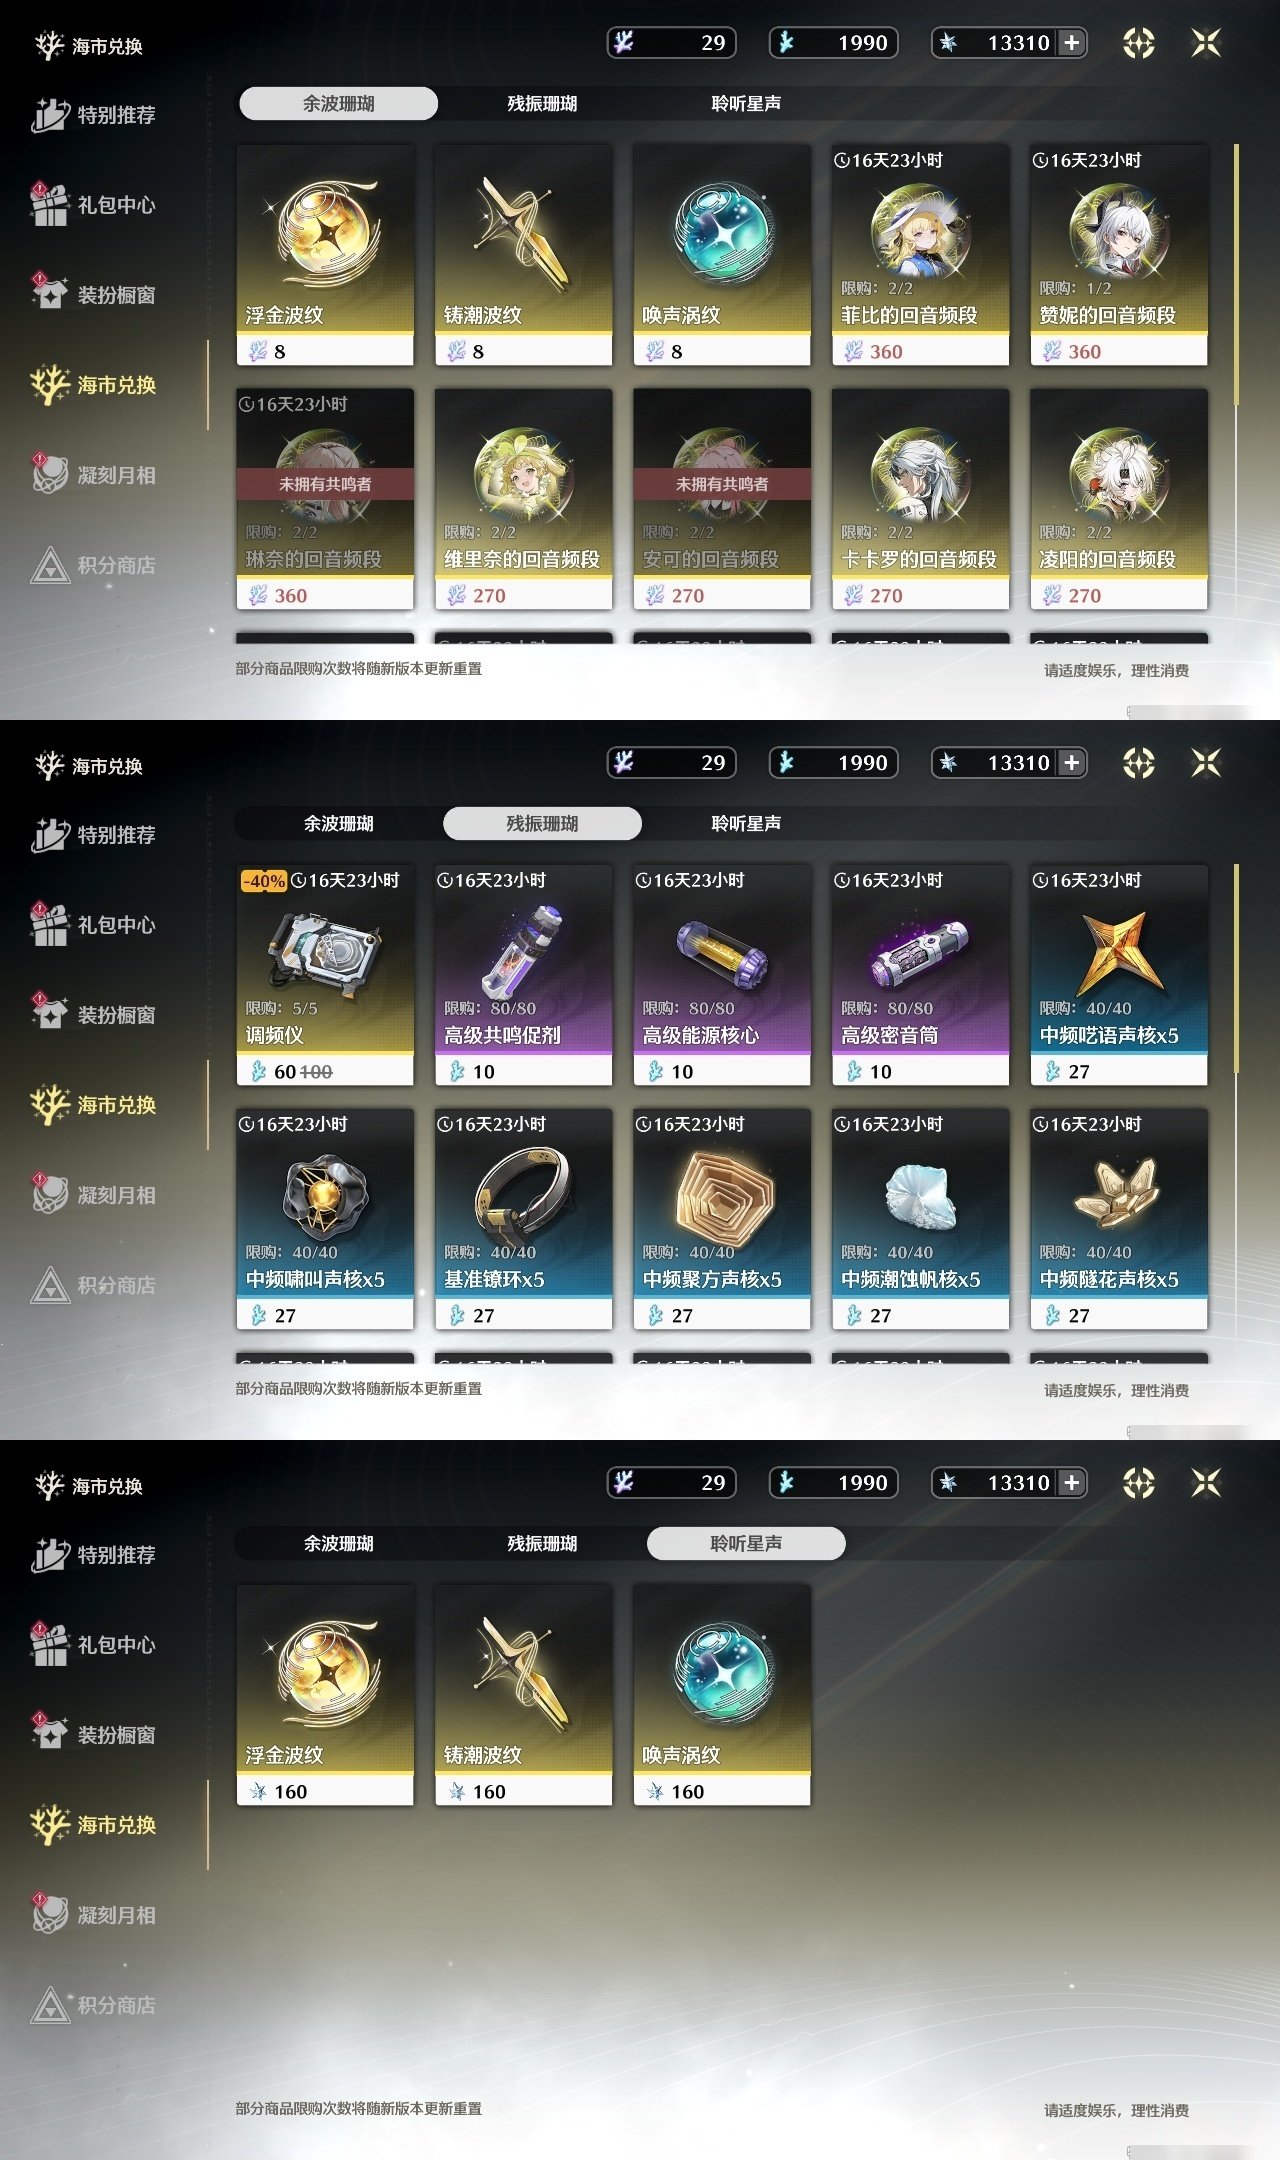Image resolution: width=1280 pixels, height=2160 pixels.
Task: Open 菲比的回音频段 character portrait card
Action: 920,255
